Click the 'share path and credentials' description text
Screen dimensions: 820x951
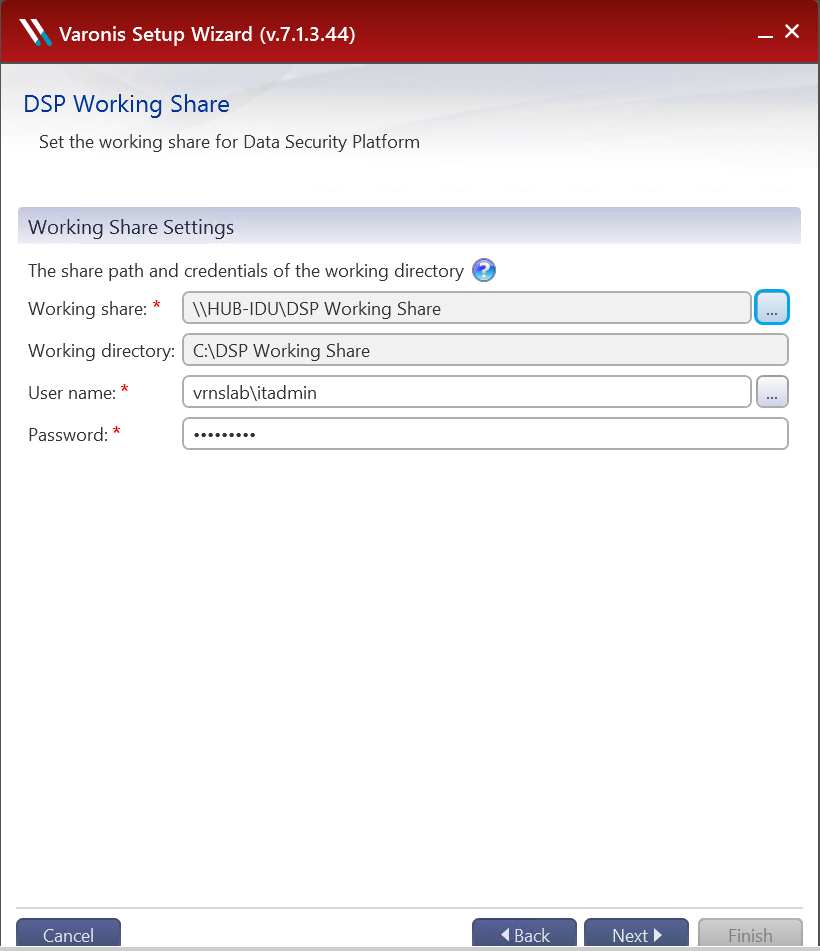246,271
